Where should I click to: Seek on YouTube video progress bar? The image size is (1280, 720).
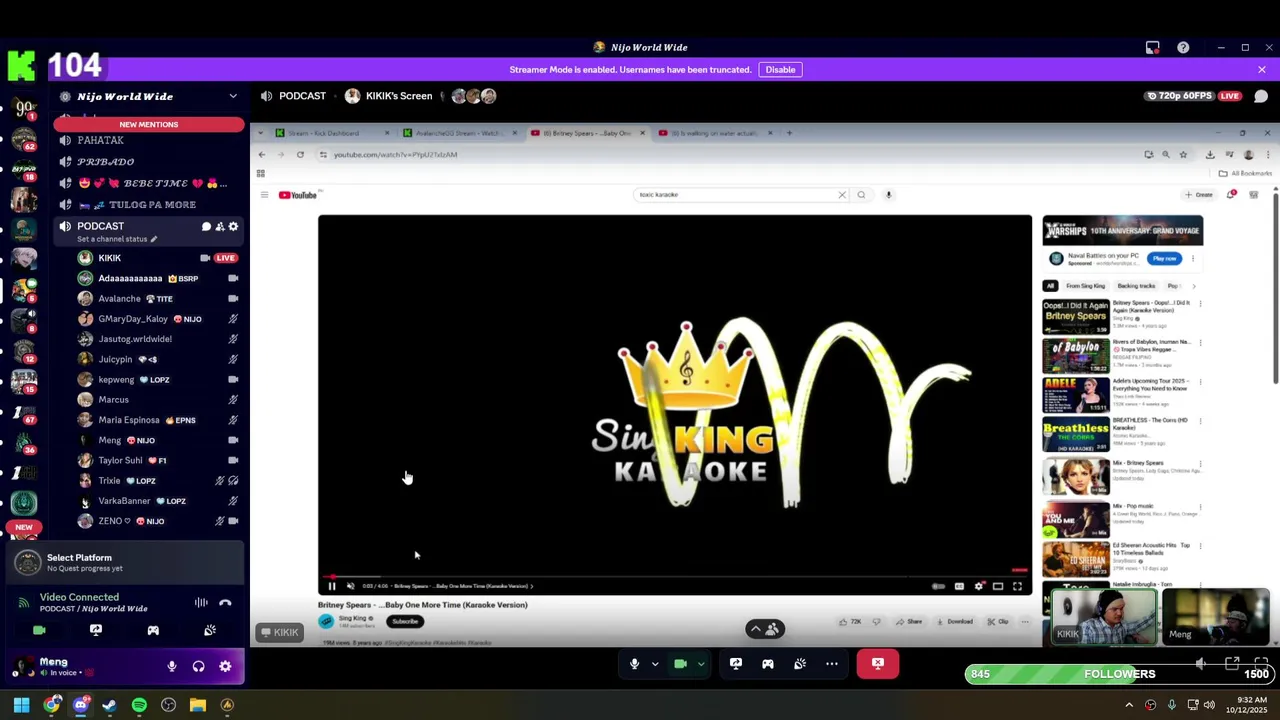[x=675, y=576]
